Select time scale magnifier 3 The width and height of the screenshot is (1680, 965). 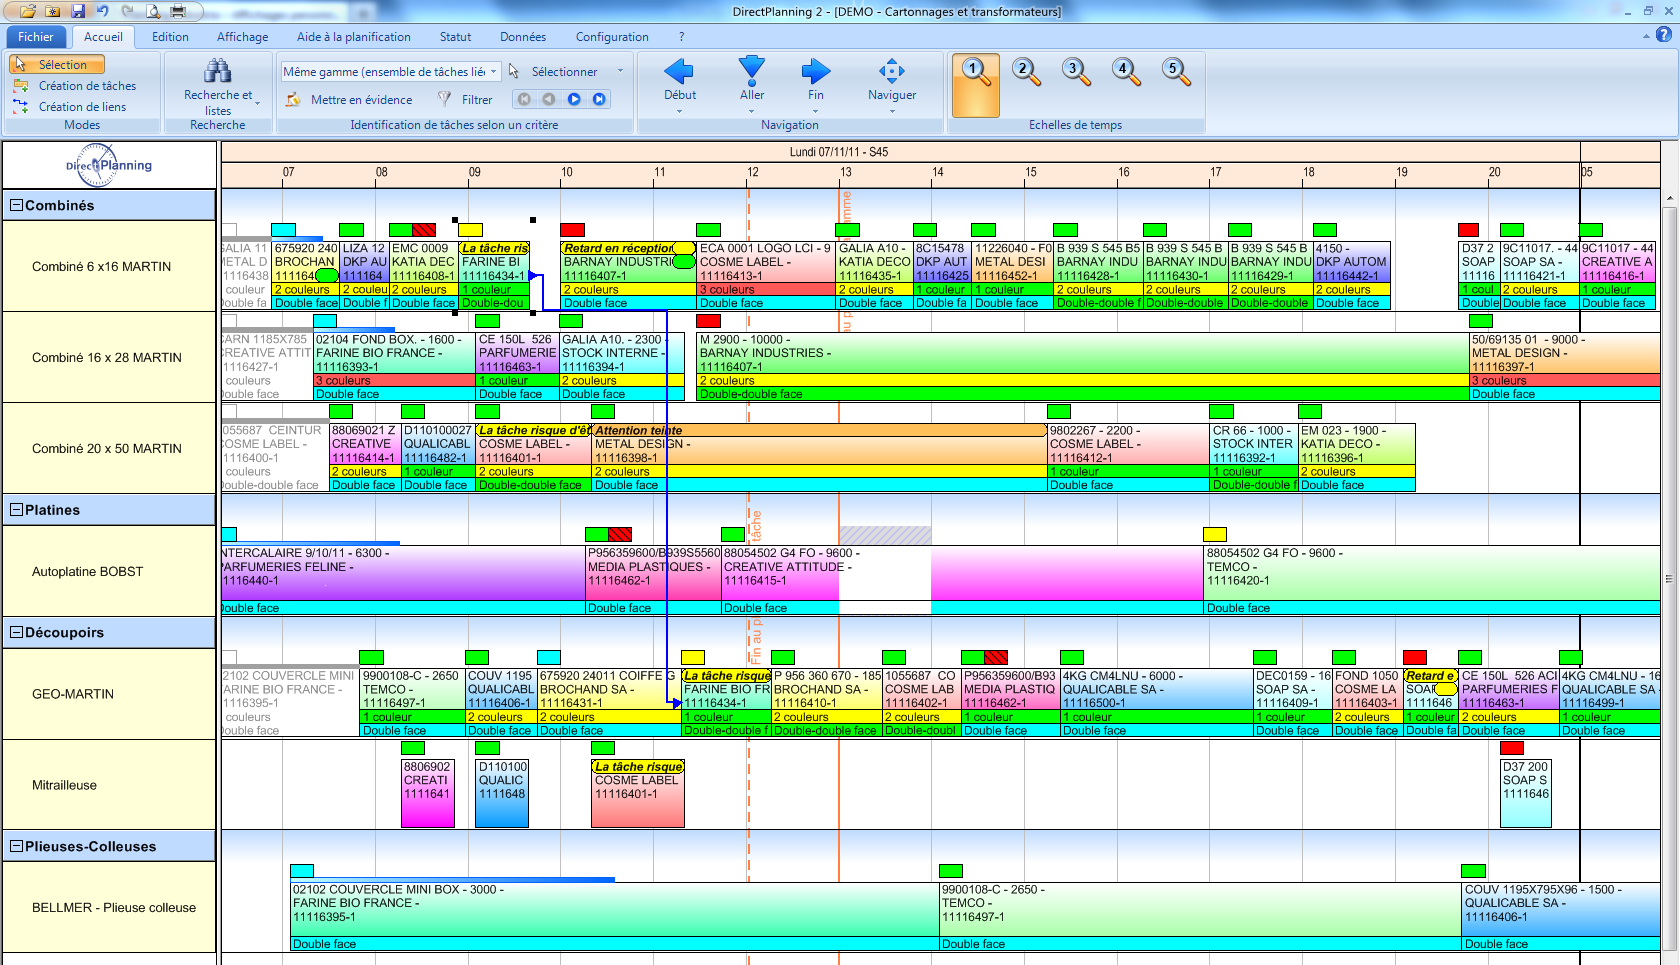point(1076,71)
